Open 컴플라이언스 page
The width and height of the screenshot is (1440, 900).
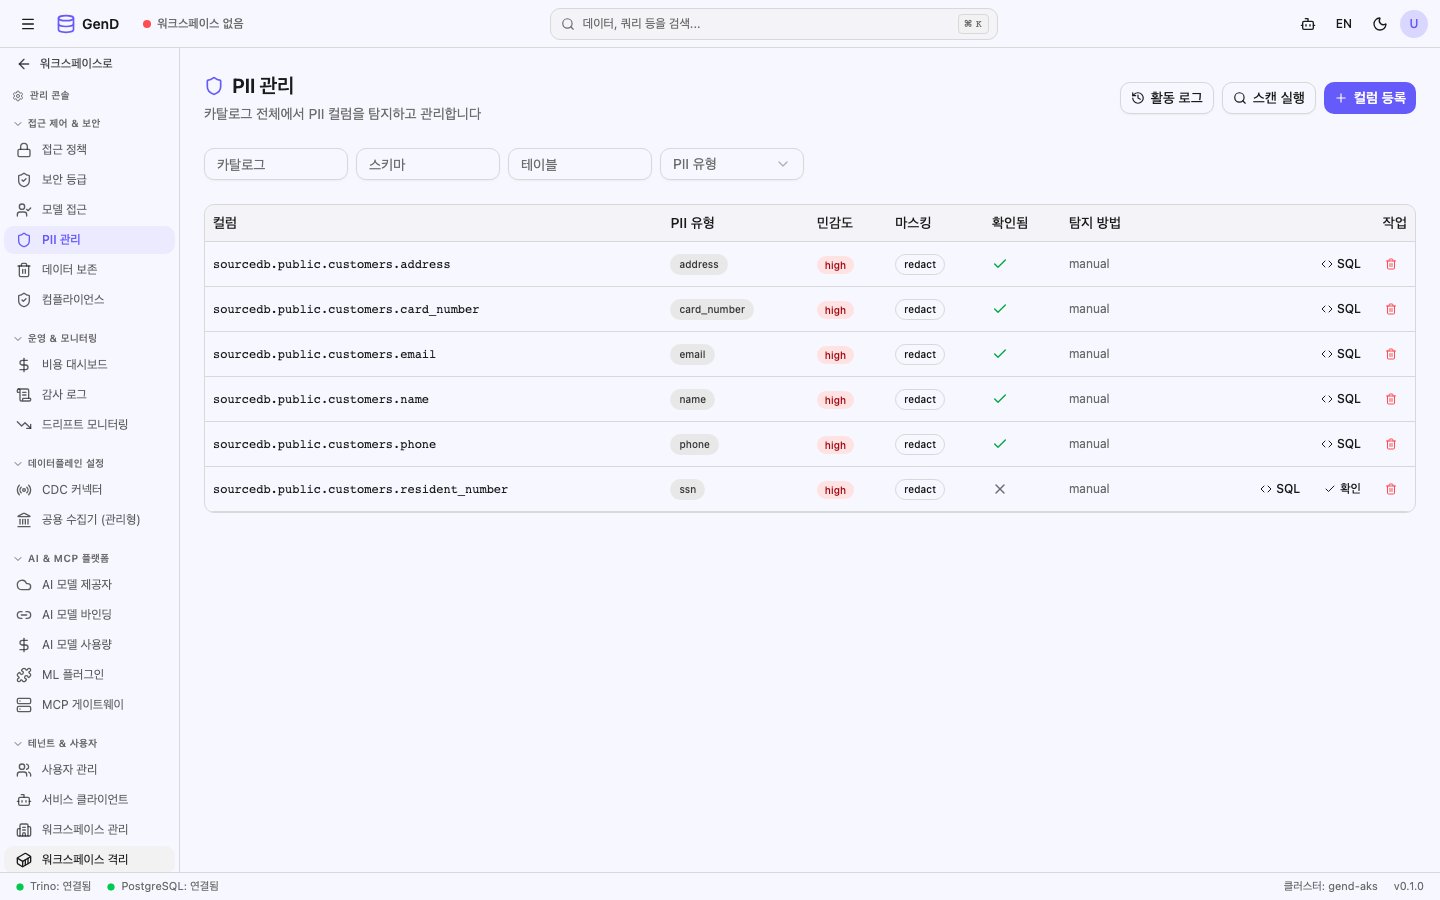click(x=90, y=299)
